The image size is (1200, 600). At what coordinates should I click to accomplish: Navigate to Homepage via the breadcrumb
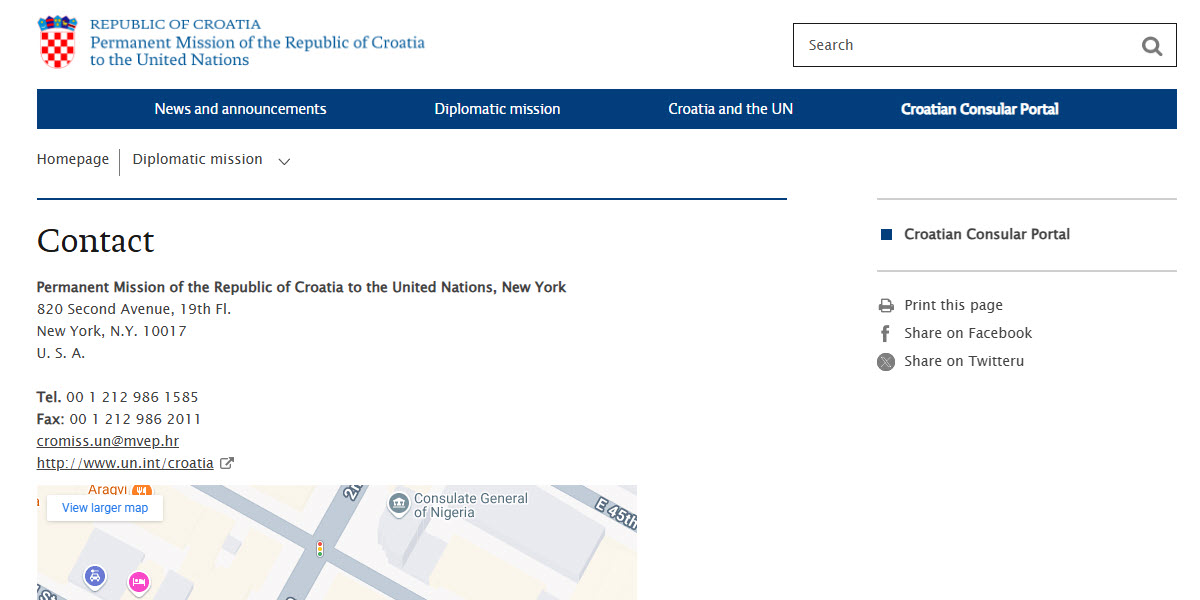click(73, 159)
